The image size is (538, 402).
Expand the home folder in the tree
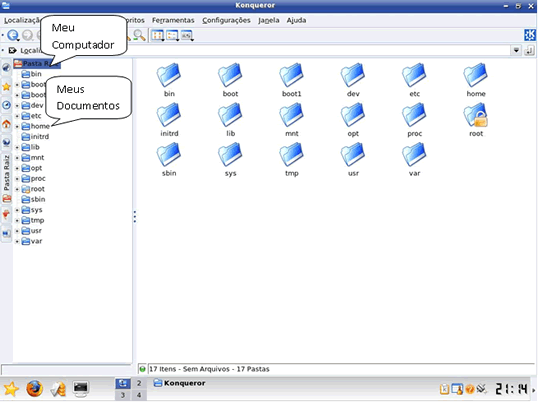pyautogui.click(x=17, y=127)
